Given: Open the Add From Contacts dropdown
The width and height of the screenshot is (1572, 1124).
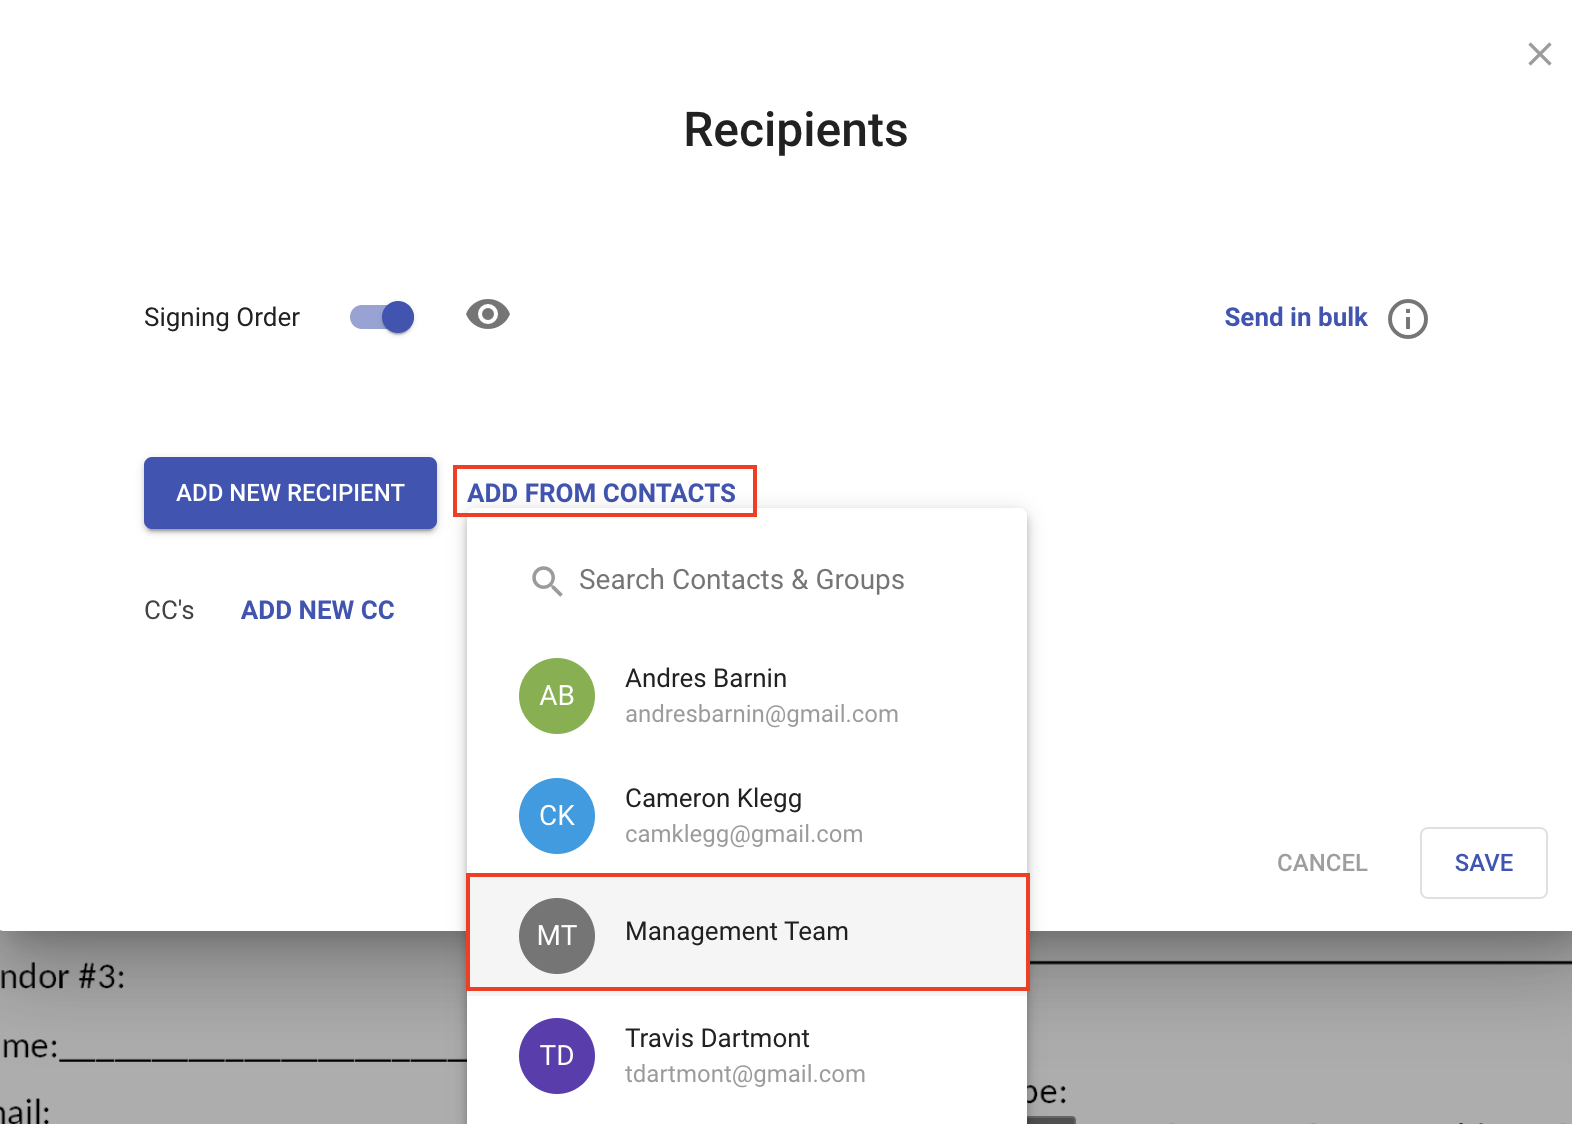Looking at the screenshot, I should (x=602, y=493).
